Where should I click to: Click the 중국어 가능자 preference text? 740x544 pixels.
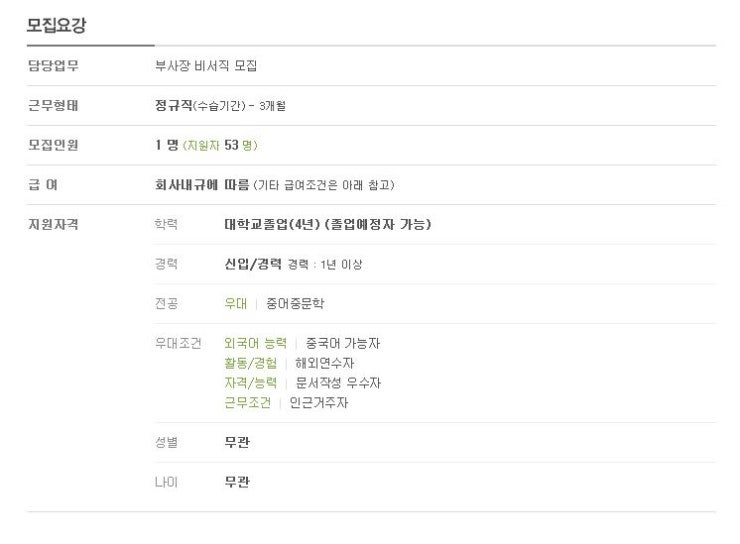point(343,343)
